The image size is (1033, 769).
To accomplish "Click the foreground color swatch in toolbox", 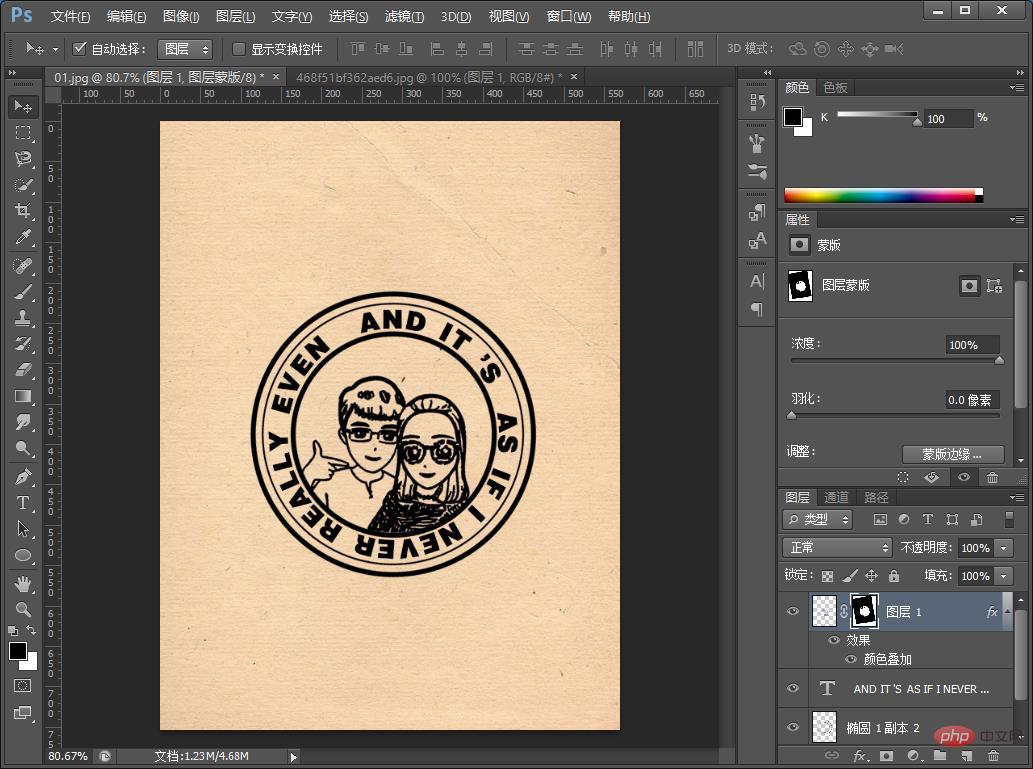I will click(18, 651).
